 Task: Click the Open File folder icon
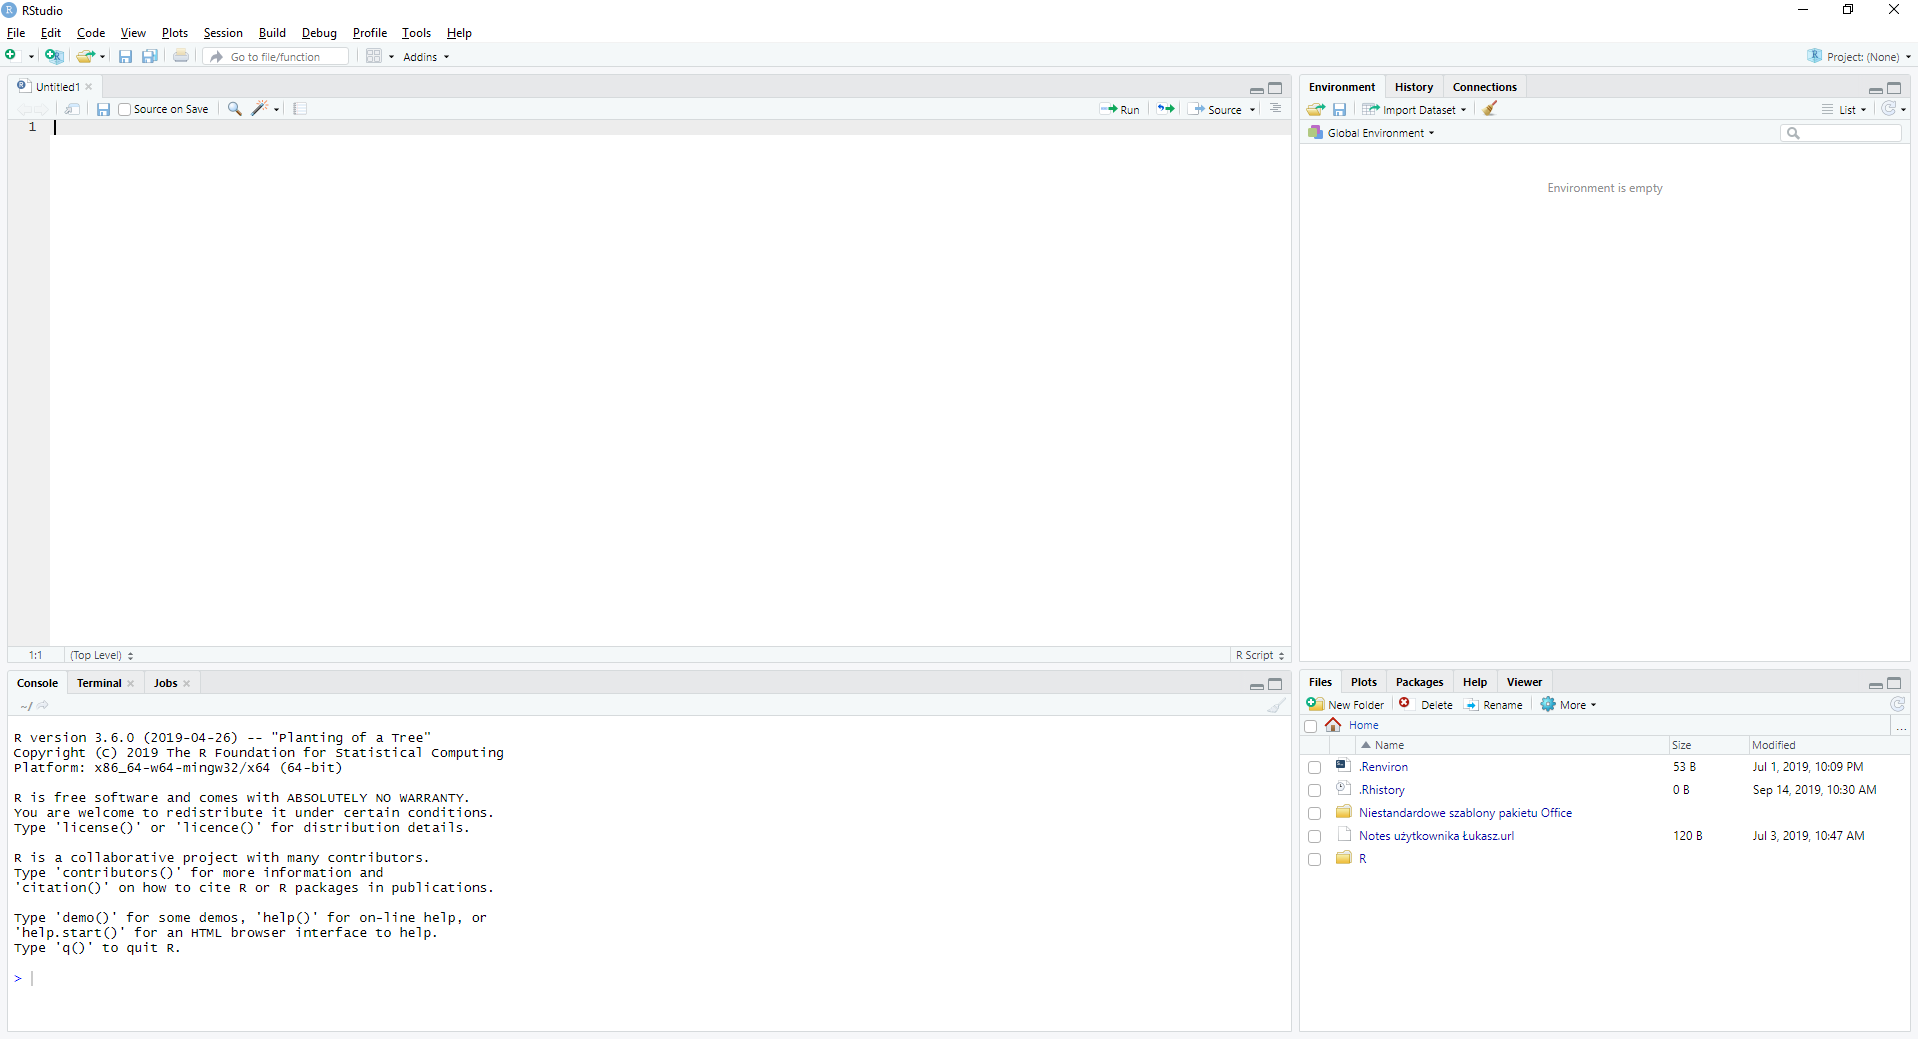pyautogui.click(x=86, y=56)
